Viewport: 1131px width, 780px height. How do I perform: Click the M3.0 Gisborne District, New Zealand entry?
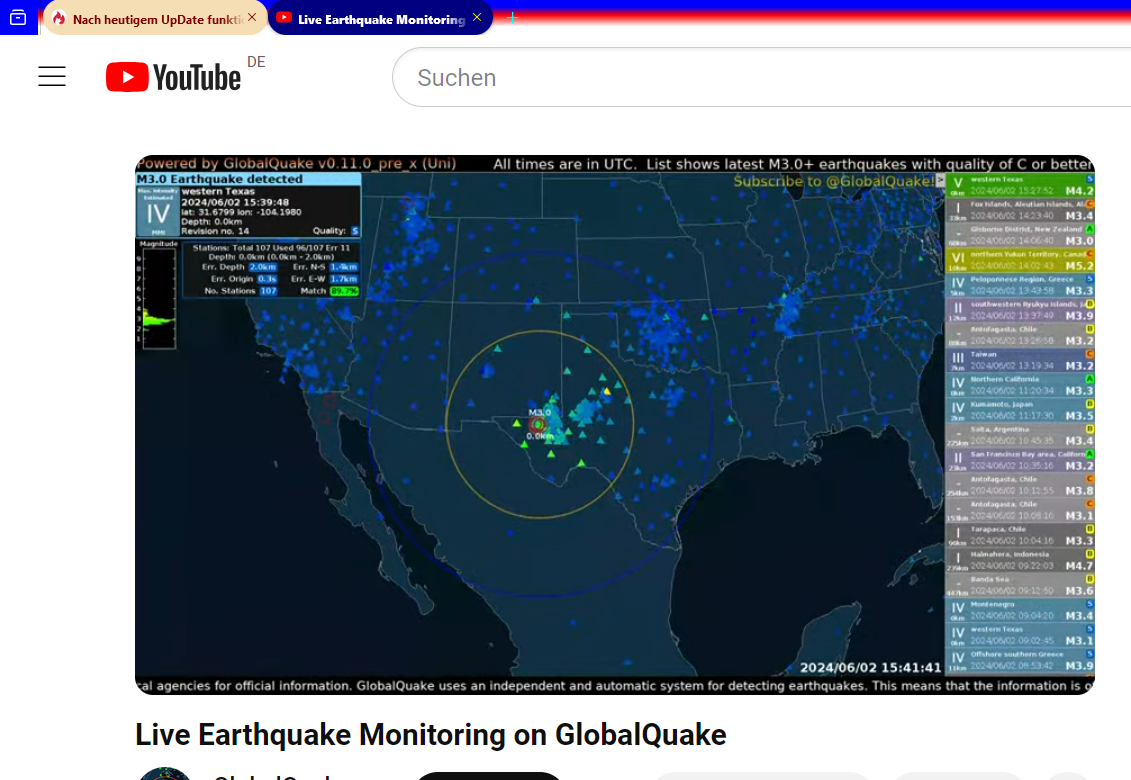1020,235
